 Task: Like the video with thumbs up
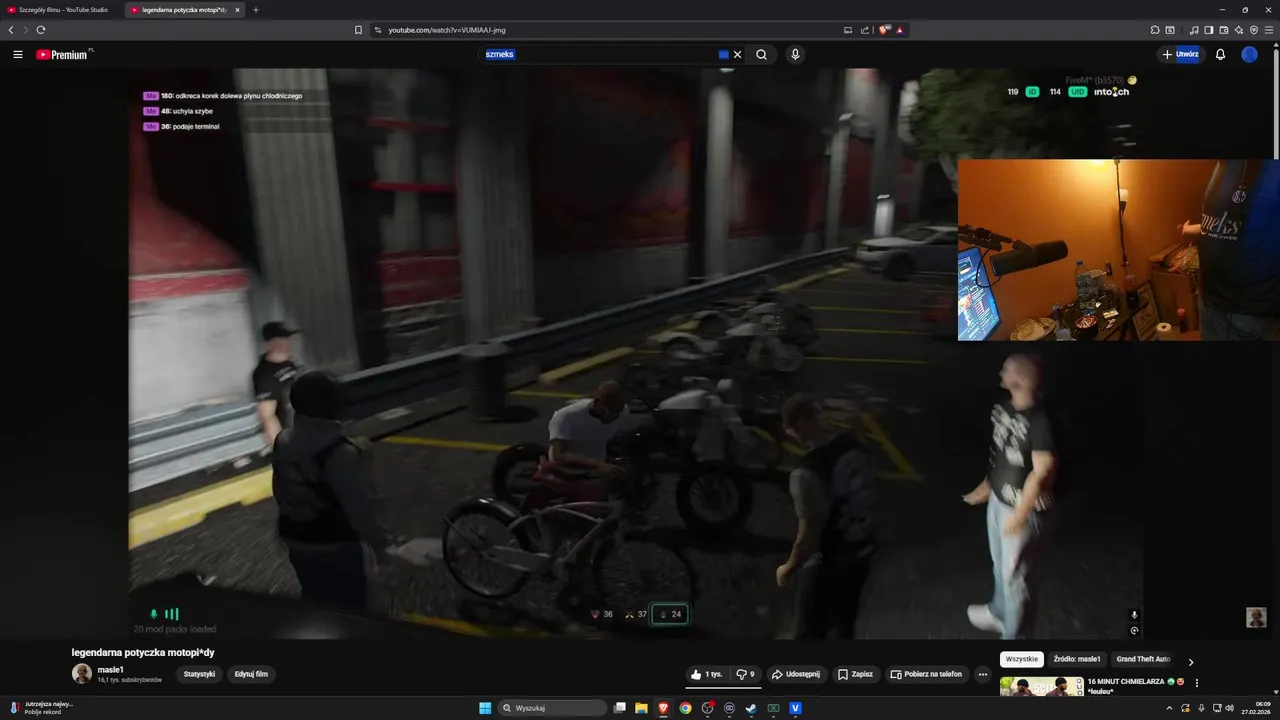707,674
